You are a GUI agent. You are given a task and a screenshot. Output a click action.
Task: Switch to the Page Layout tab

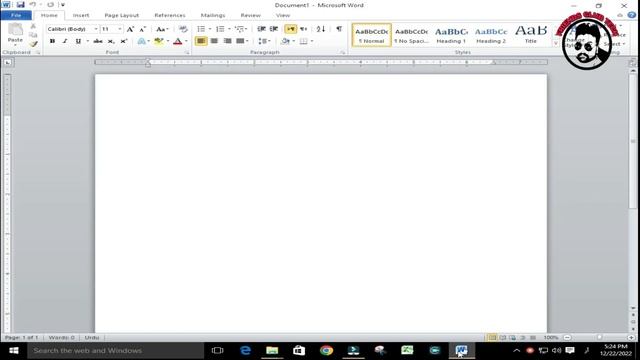pyautogui.click(x=122, y=15)
